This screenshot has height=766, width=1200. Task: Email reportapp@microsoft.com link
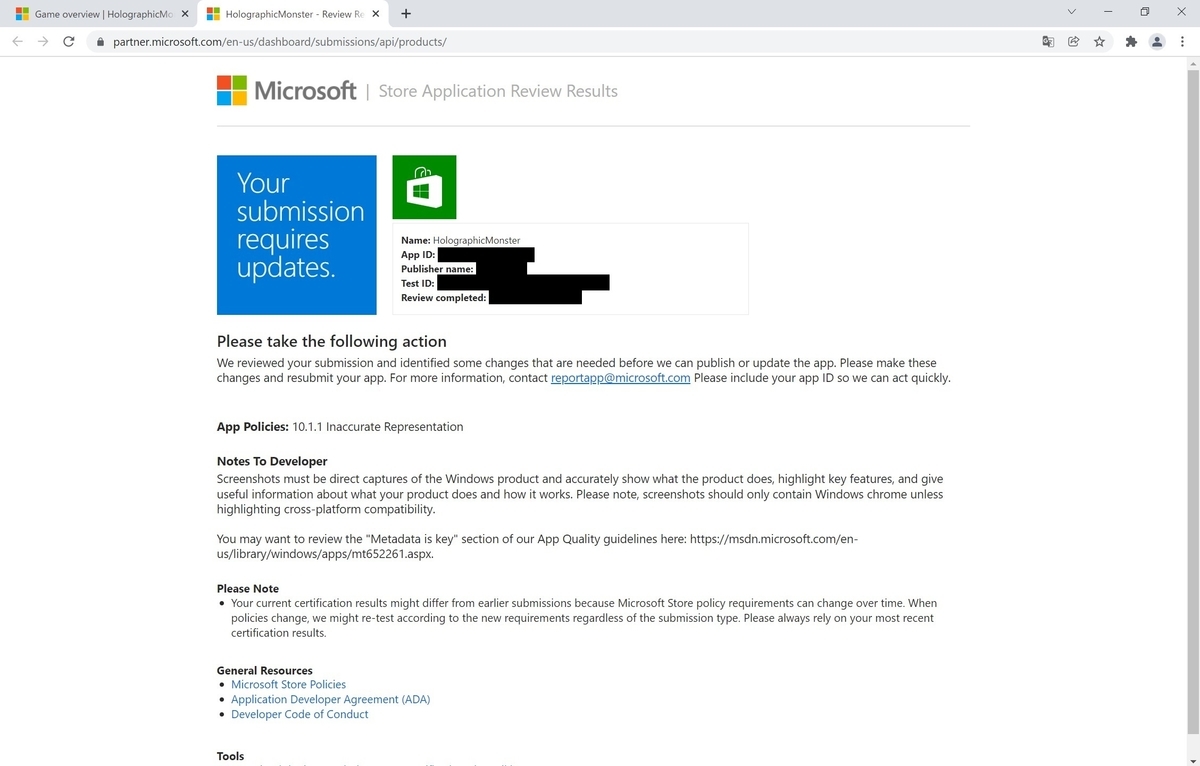click(620, 378)
